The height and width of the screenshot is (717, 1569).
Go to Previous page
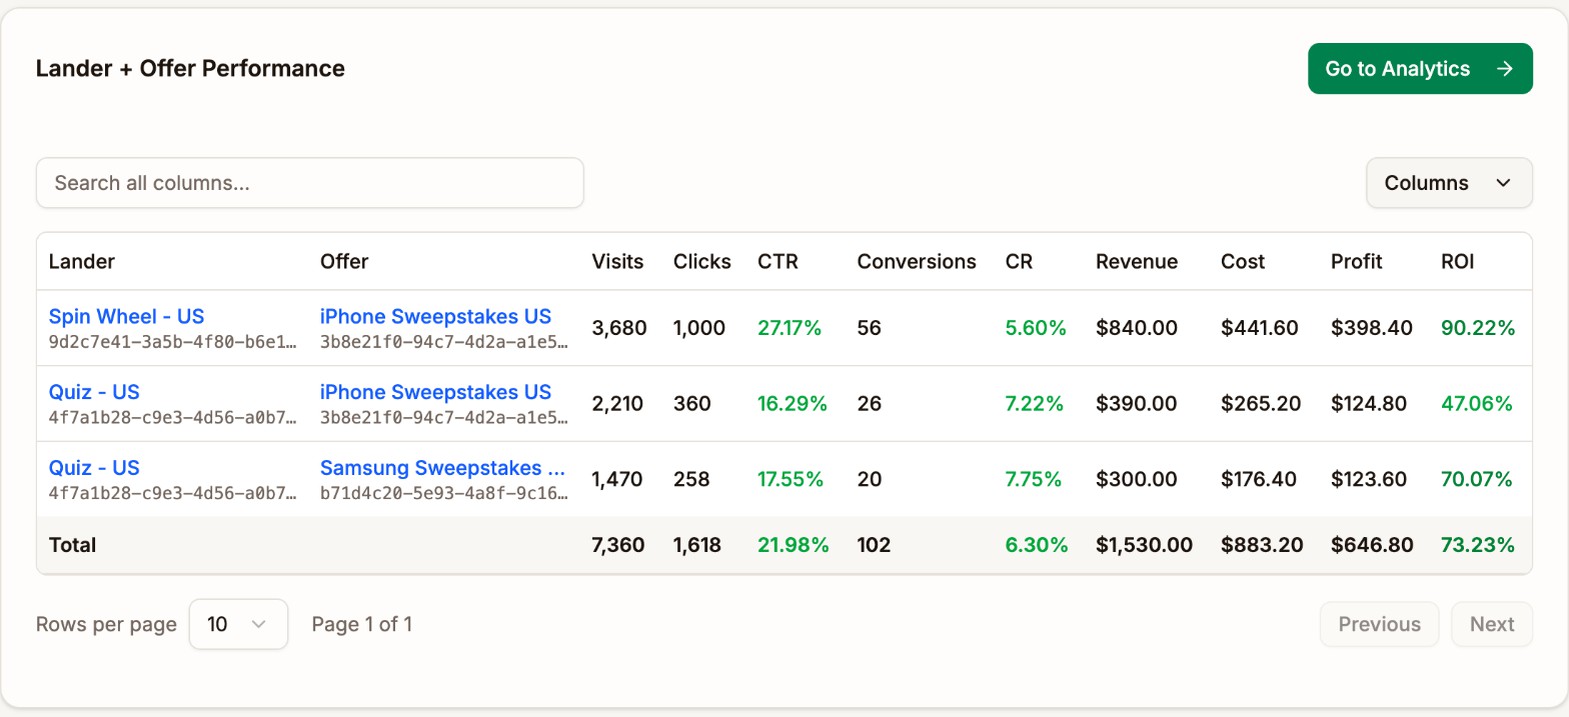point(1379,624)
